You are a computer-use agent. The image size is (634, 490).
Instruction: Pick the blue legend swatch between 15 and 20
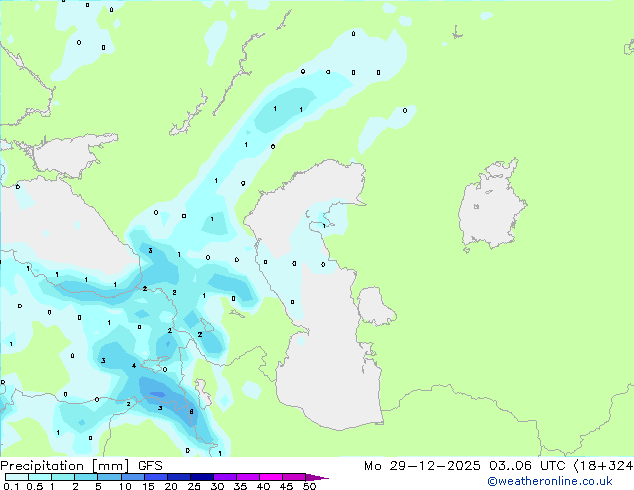(156, 477)
